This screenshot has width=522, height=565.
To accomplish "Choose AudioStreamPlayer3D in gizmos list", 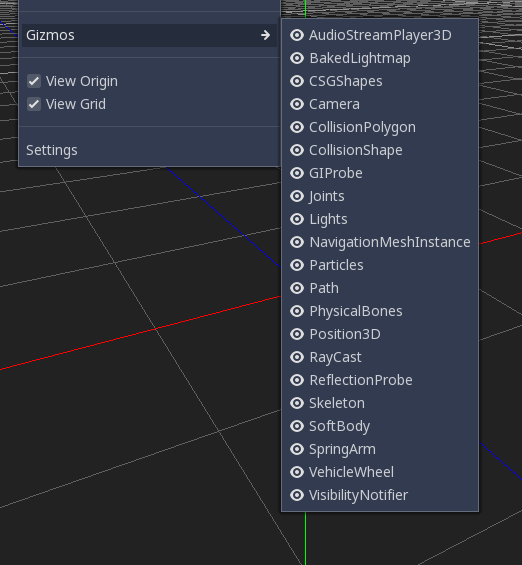I will point(380,35).
